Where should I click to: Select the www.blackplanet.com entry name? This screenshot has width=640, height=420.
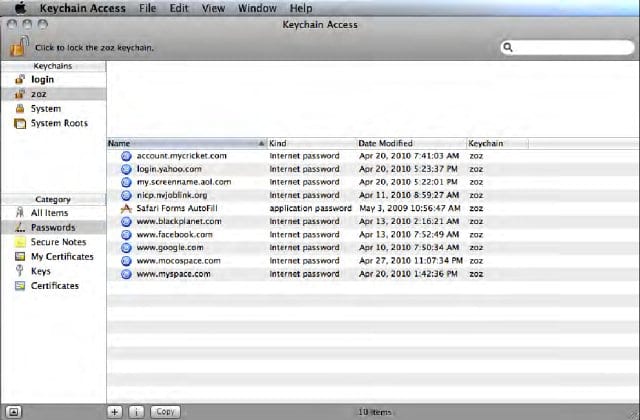pyautogui.click(x=179, y=222)
